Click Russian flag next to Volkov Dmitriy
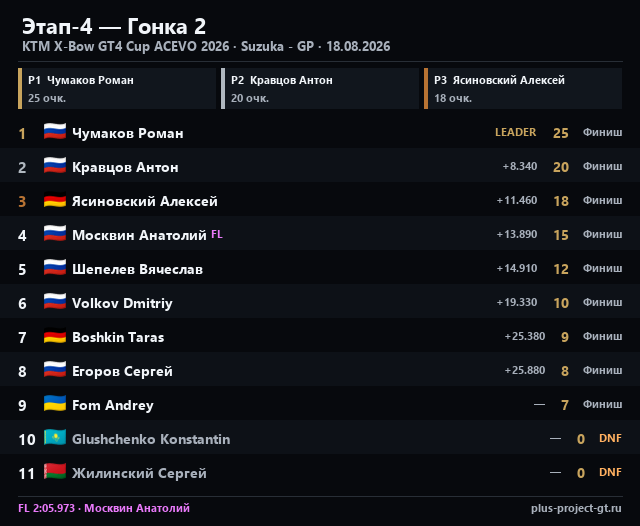Screen dimensions: 640x526 55,302
